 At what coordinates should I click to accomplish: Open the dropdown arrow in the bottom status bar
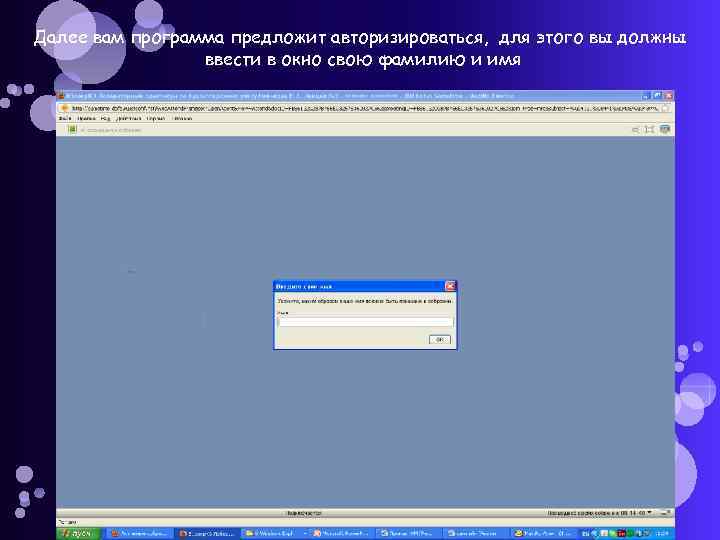pyautogui.click(x=649, y=512)
